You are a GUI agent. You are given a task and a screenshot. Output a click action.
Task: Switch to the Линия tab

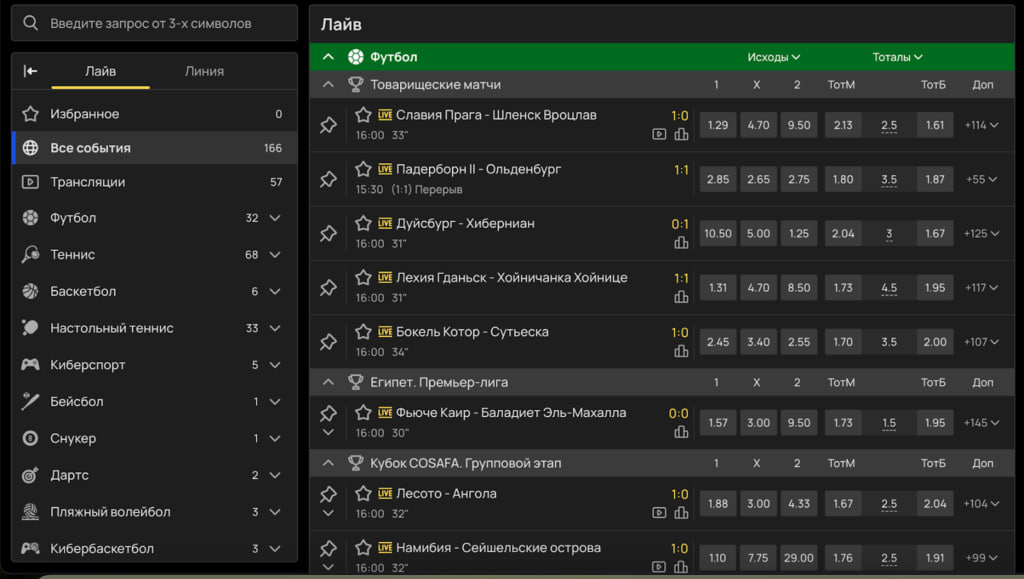204,71
